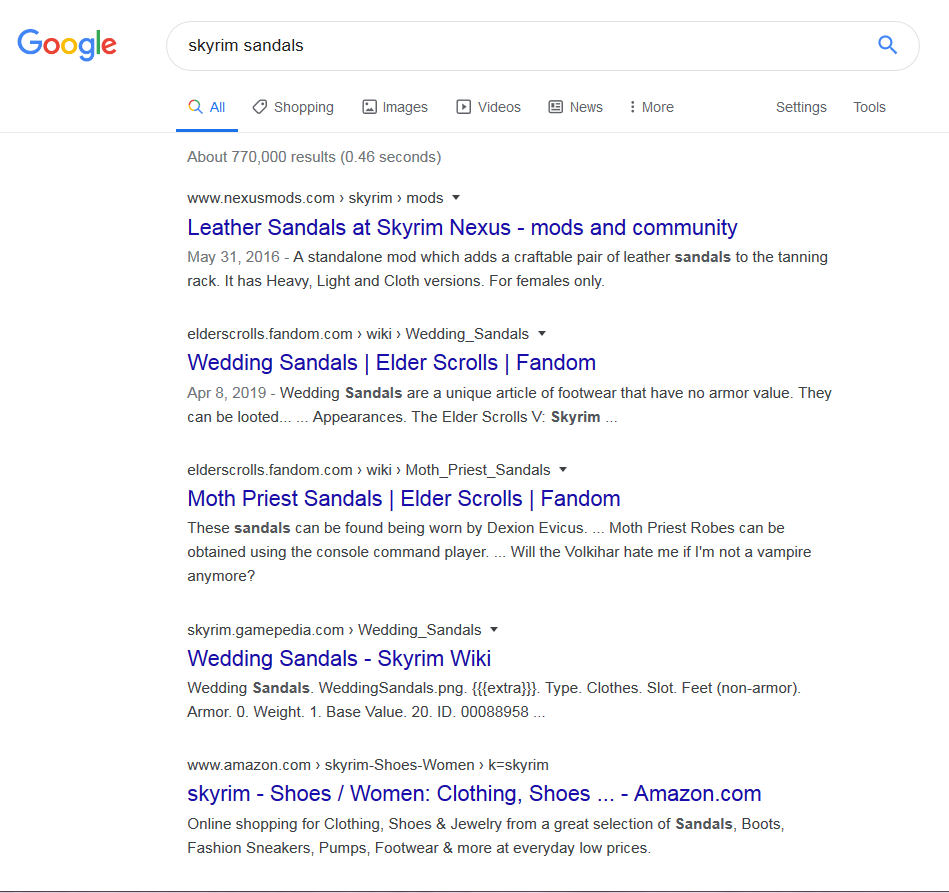Click the elderscrolls.fandom.com Moth_Priest_Sandals breadcrumb

click(369, 470)
